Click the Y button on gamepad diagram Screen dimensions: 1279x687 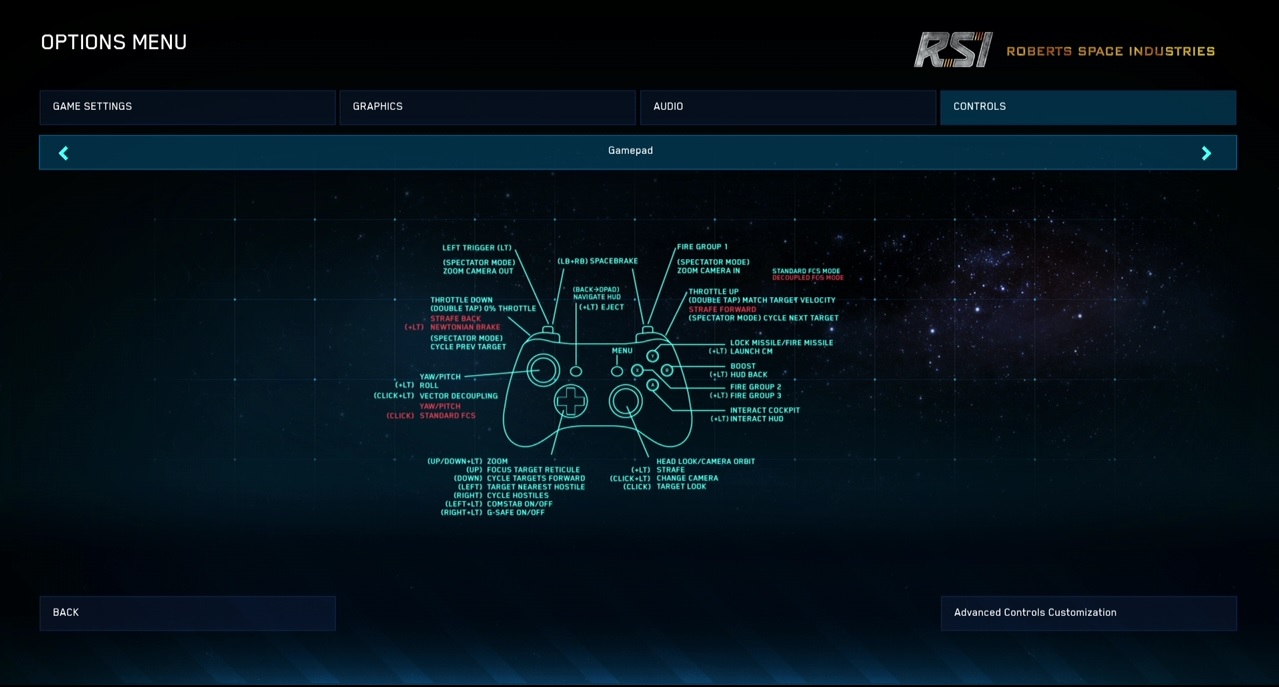pos(652,356)
